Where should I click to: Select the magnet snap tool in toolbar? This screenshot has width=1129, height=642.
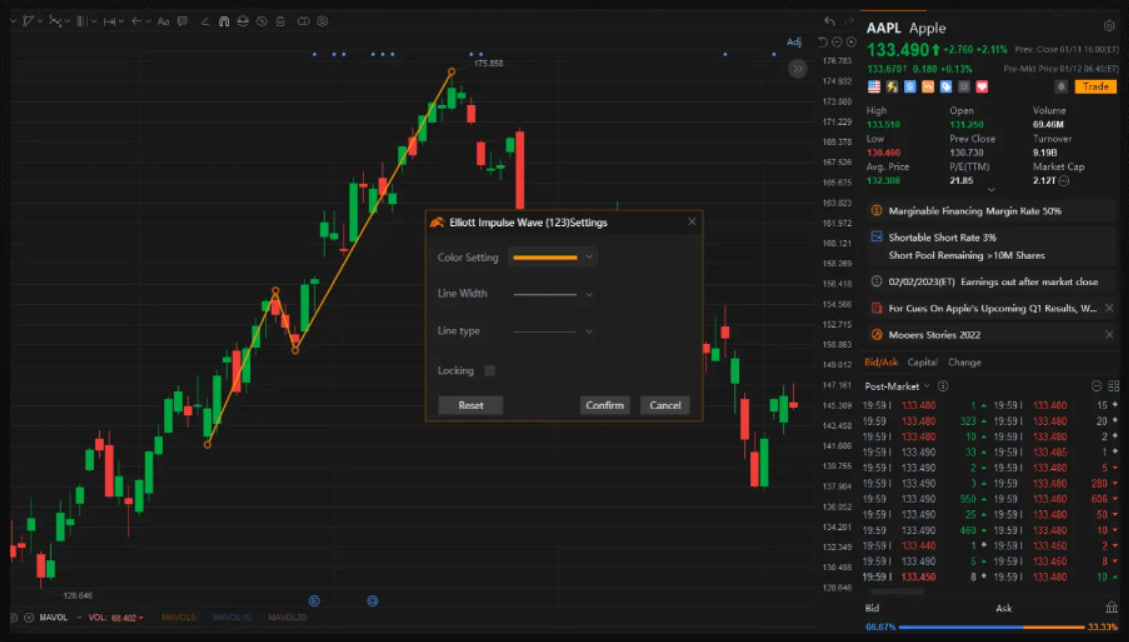pos(224,21)
